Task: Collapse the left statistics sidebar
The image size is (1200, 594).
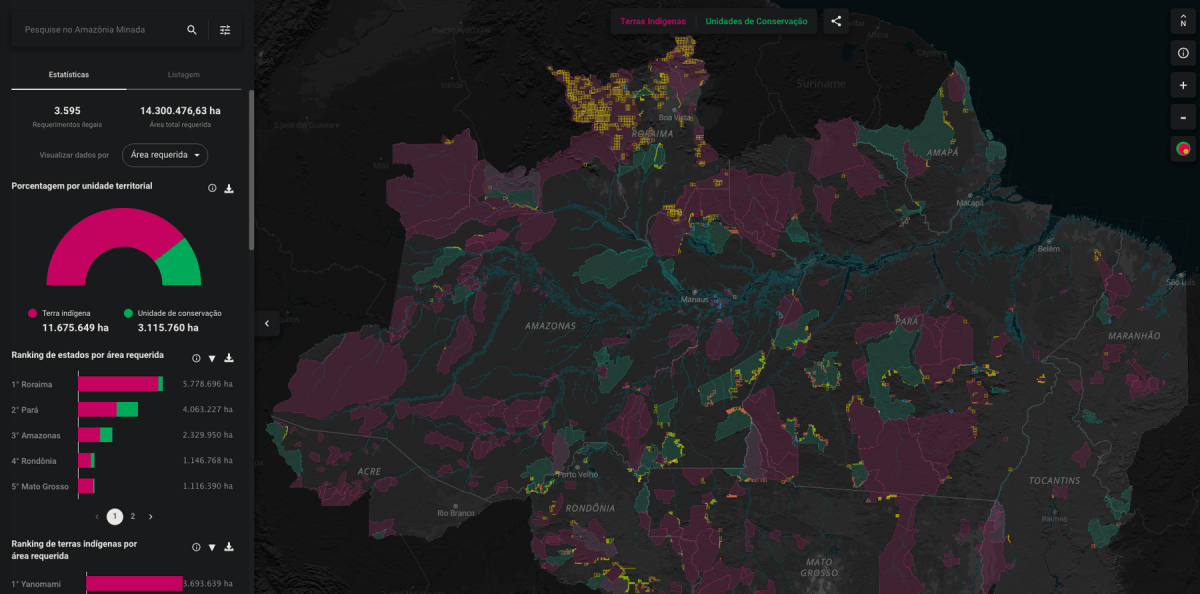Action: click(266, 323)
